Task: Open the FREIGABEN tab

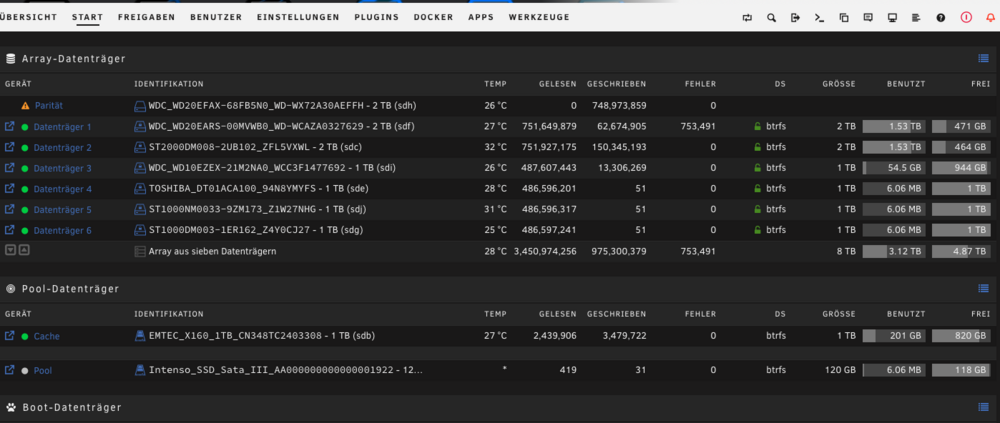Action: (x=147, y=17)
